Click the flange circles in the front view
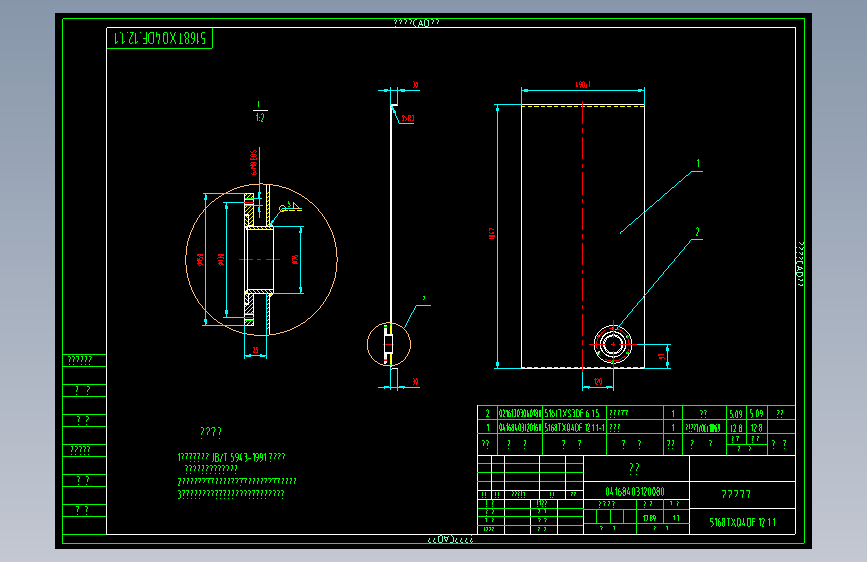Screen dimensions: 867x562 [613, 344]
